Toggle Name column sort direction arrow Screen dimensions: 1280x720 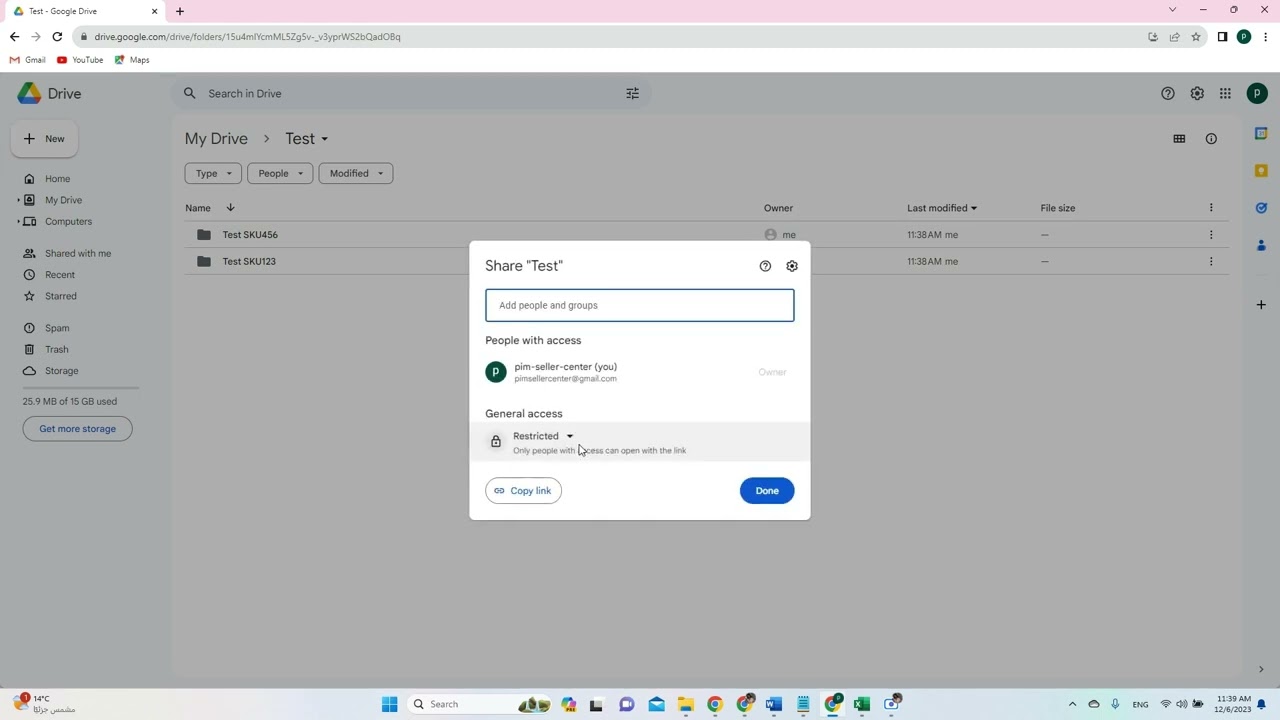pos(230,208)
